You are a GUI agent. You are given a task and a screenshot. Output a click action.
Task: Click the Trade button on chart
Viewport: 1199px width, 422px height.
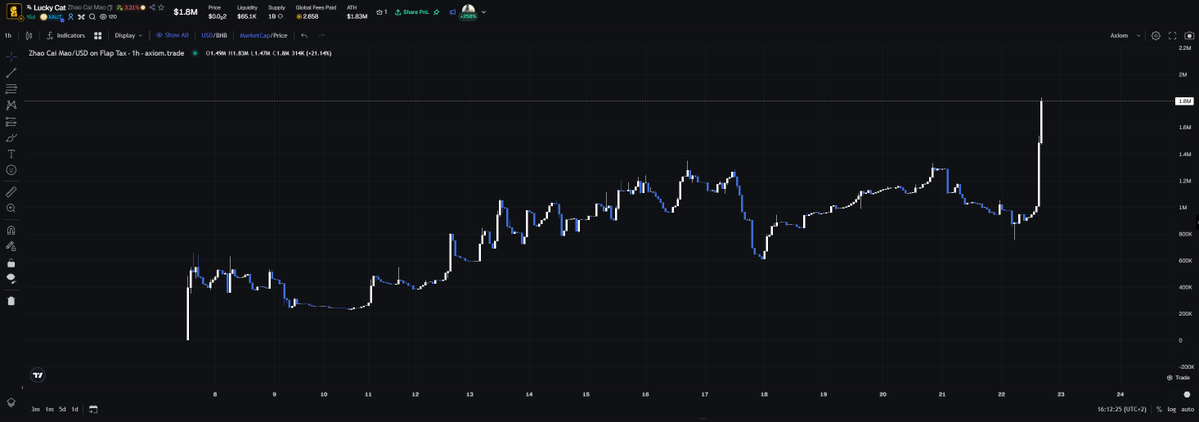1178,378
